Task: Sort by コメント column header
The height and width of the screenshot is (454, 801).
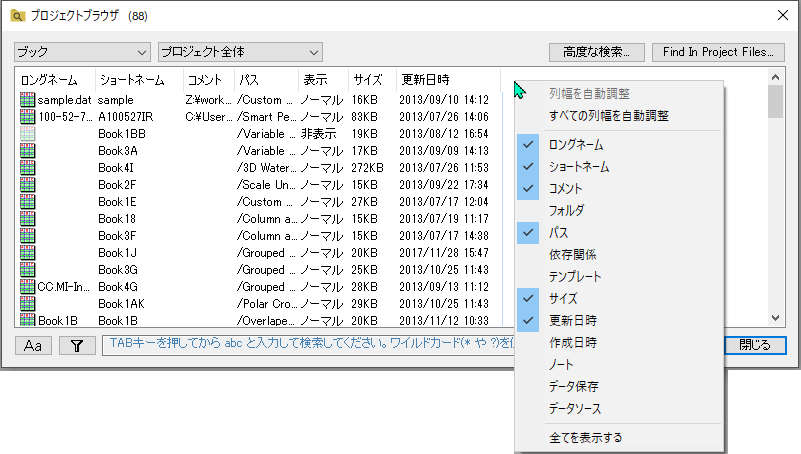Action: click(x=208, y=80)
